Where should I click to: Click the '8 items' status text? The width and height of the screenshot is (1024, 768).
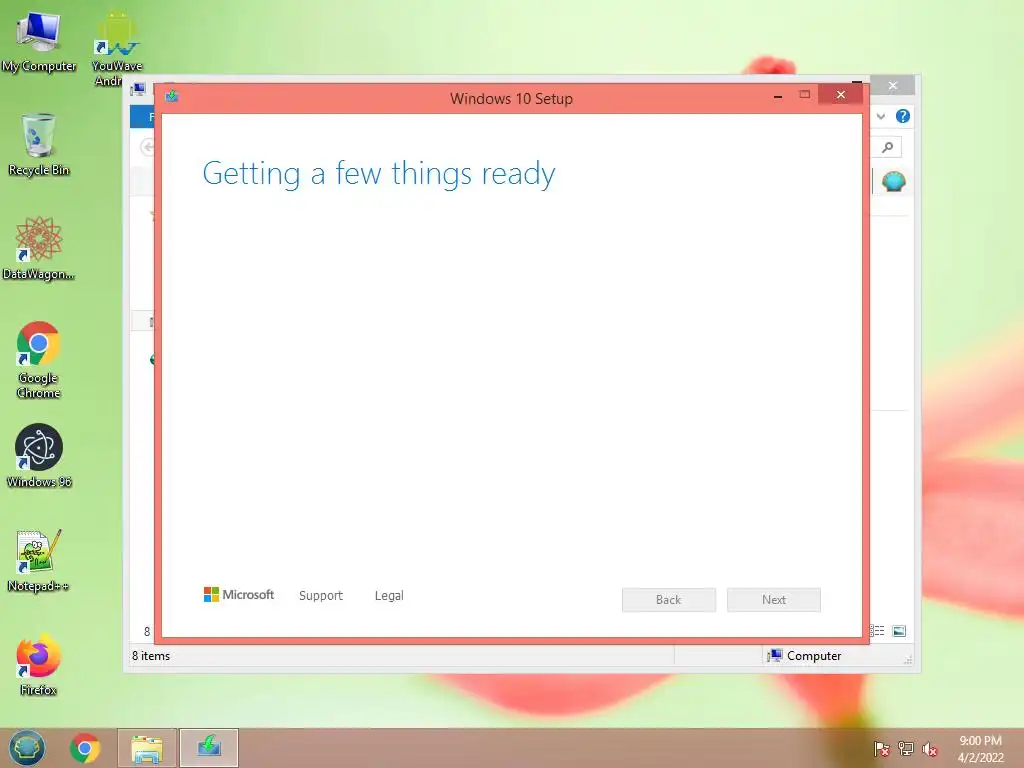pyautogui.click(x=151, y=656)
